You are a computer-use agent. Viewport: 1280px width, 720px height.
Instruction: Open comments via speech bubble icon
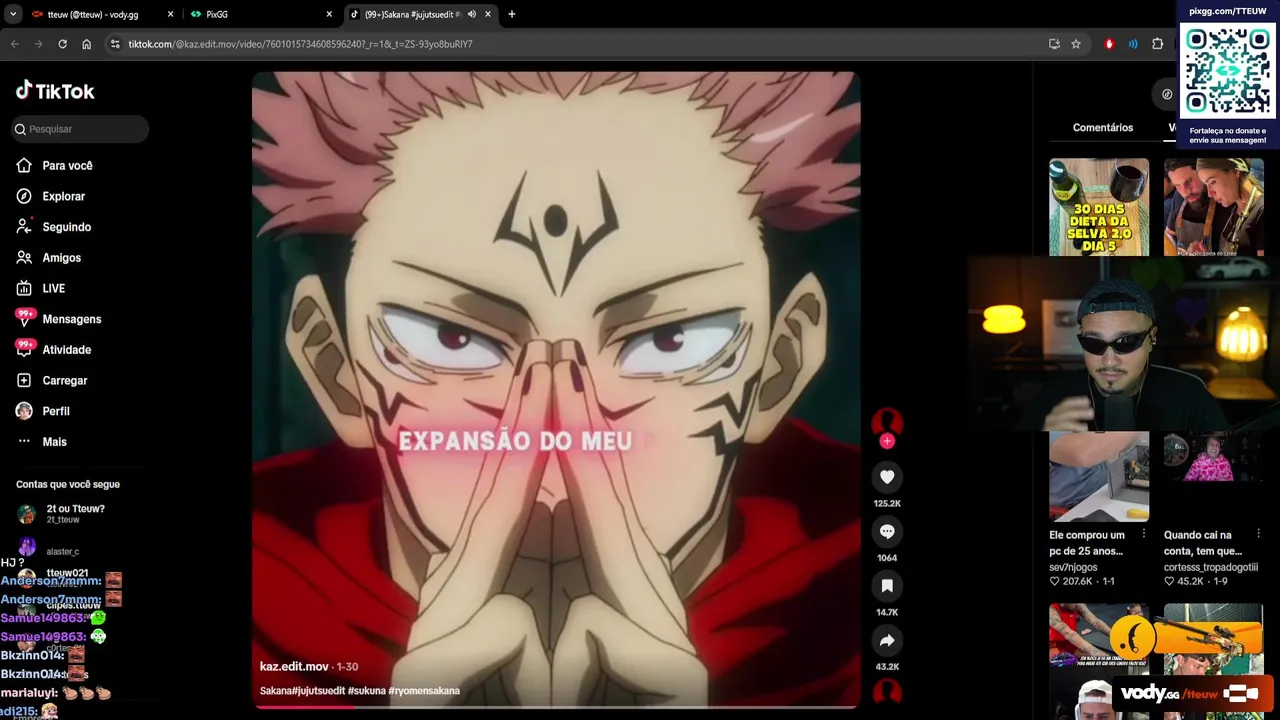[x=887, y=531]
